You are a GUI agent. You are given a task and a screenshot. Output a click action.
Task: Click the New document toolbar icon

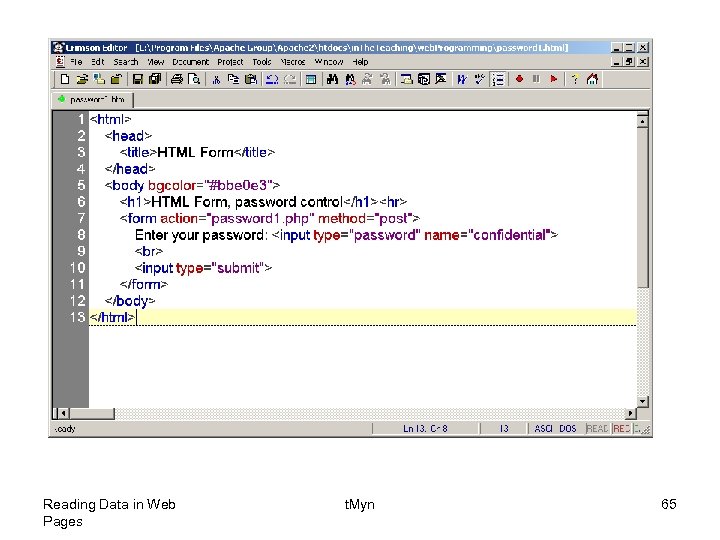(x=65, y=79)
